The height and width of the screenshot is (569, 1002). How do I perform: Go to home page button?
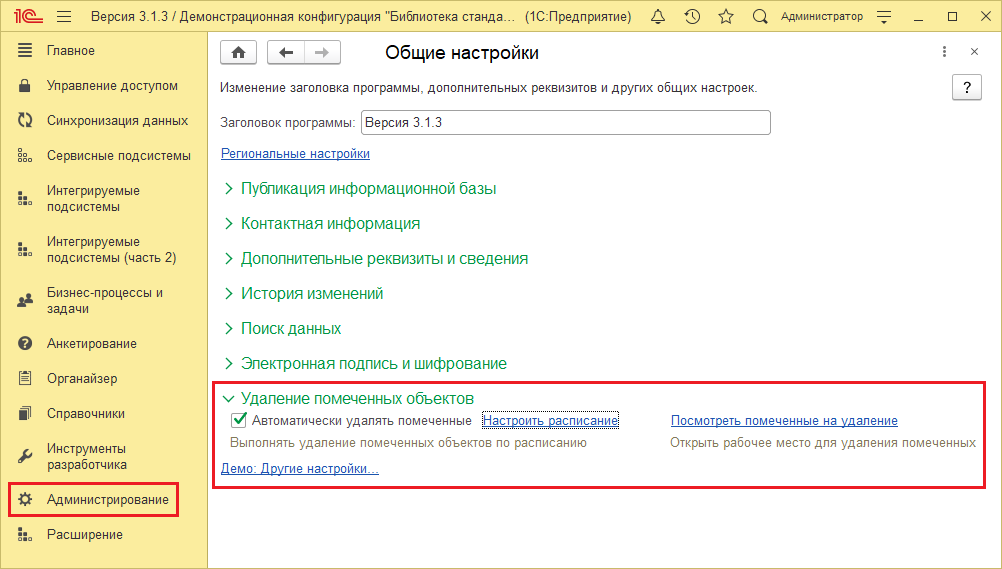[238, 52]
